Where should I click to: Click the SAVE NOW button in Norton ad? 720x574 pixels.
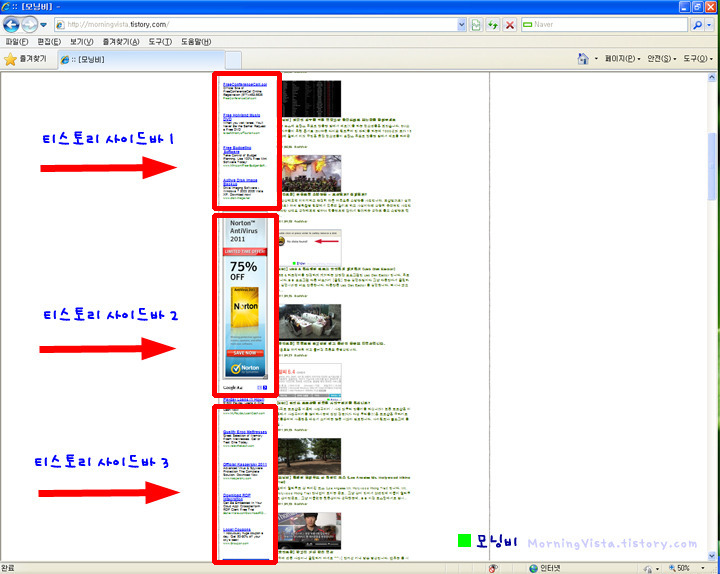tap(245, 353)
